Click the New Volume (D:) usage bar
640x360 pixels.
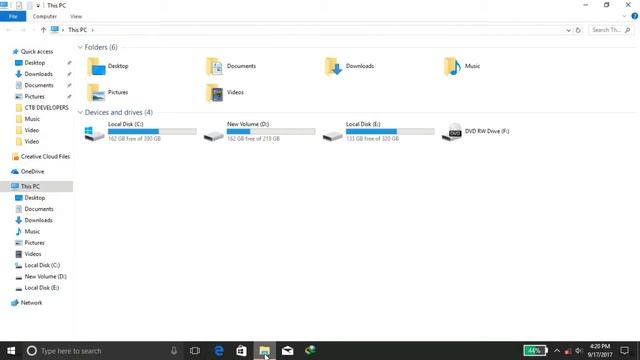(x=271, y=131)
